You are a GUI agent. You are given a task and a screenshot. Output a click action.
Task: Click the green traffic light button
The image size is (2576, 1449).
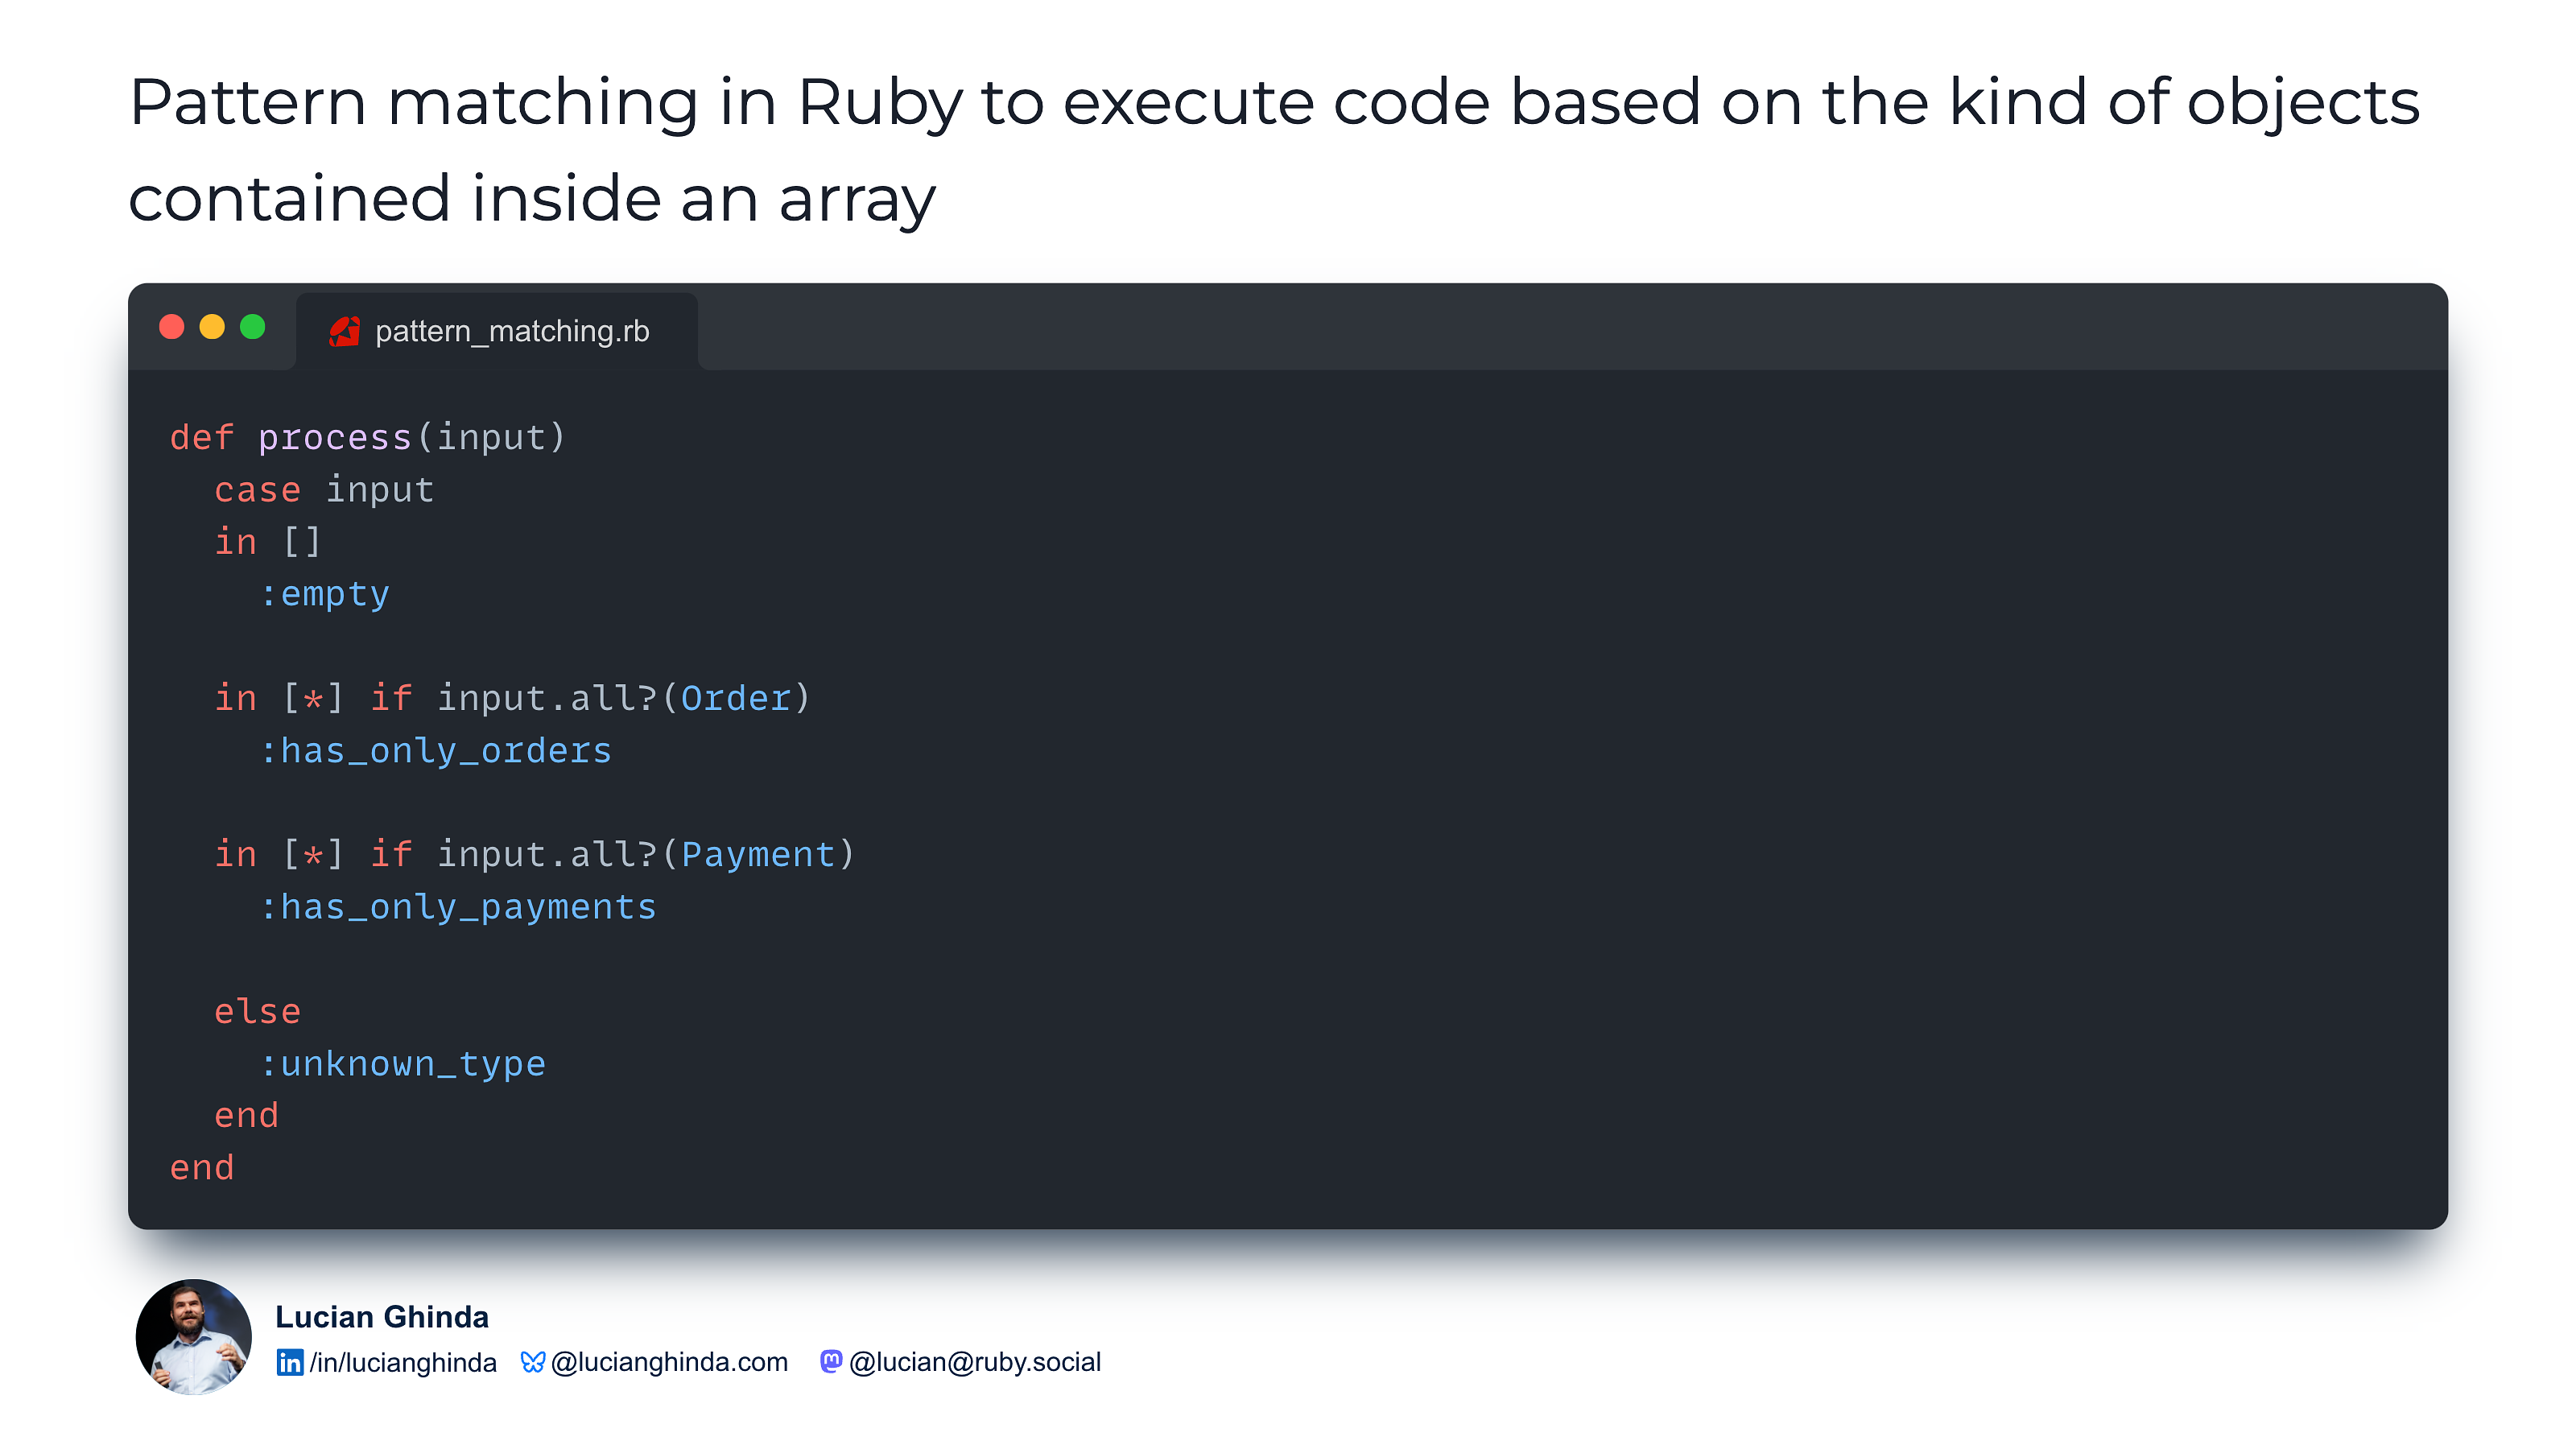click(254, 327)
